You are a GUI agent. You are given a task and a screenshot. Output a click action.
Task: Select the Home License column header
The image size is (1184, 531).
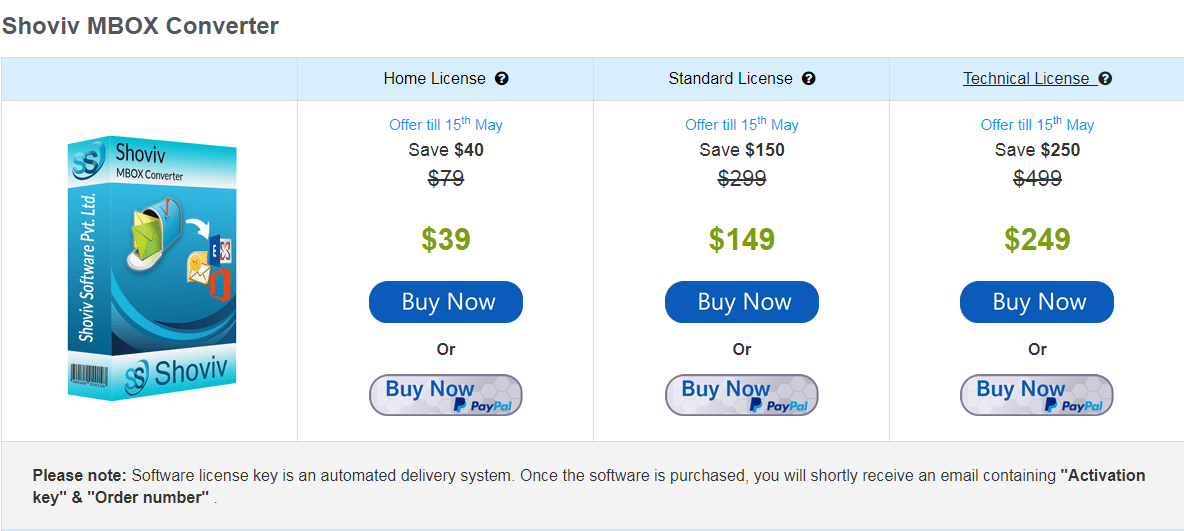(434, 79)
